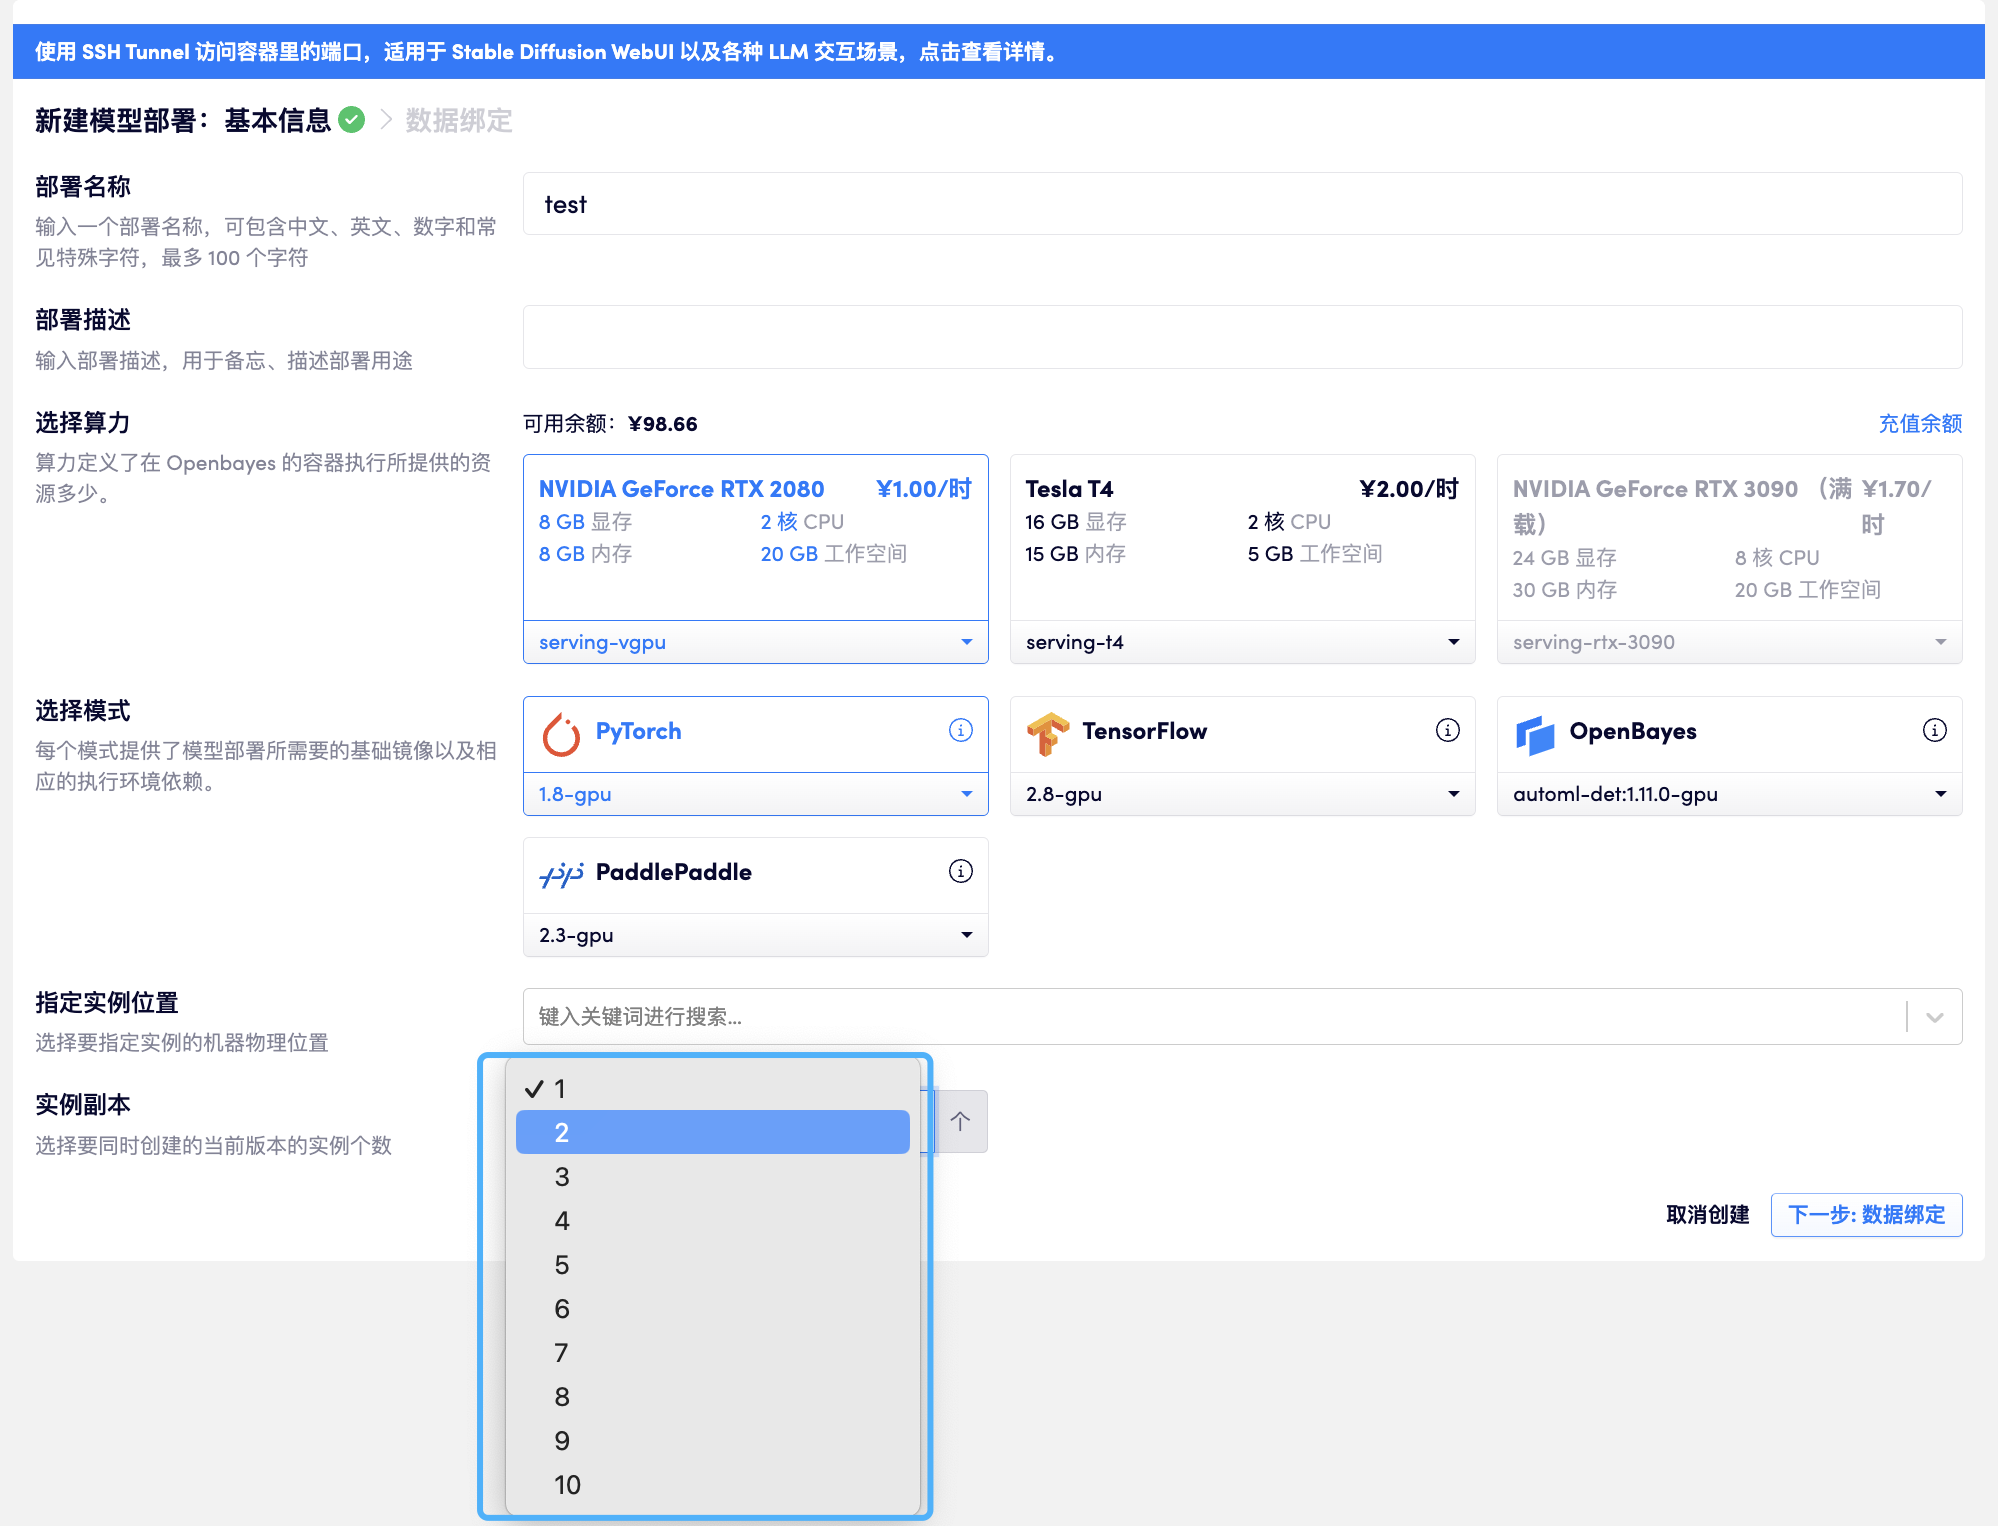The image size is (1998, 1526).
Task: Click the TensorFlow logo icon
Action: click(1047, 733)
